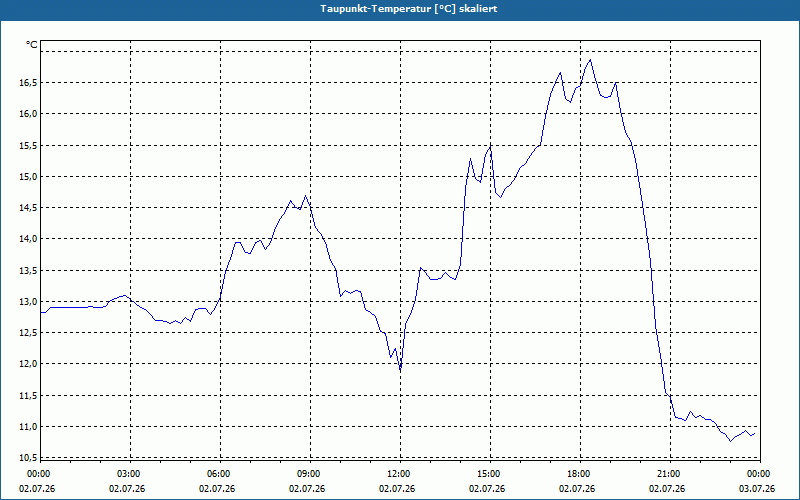Select the 21:00 time axis label
This screenshot has height=500, width=800.
pyautogui.click(x=668, y=474)
